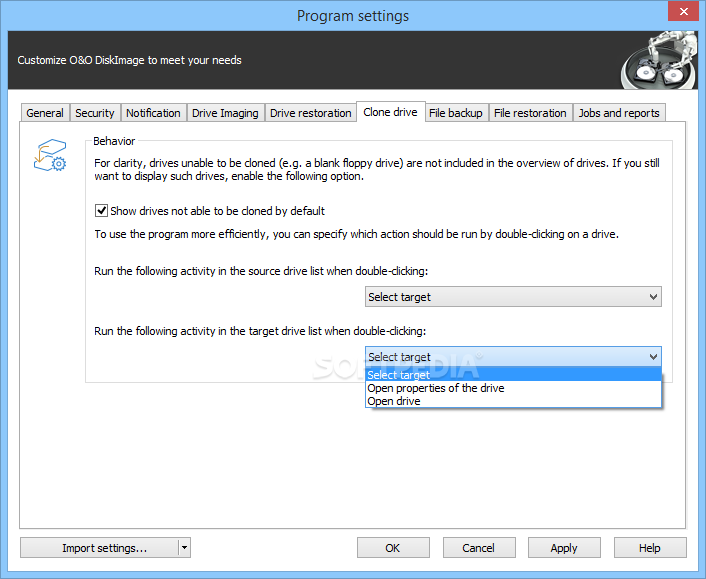Click the Apply button

point(564,547)
